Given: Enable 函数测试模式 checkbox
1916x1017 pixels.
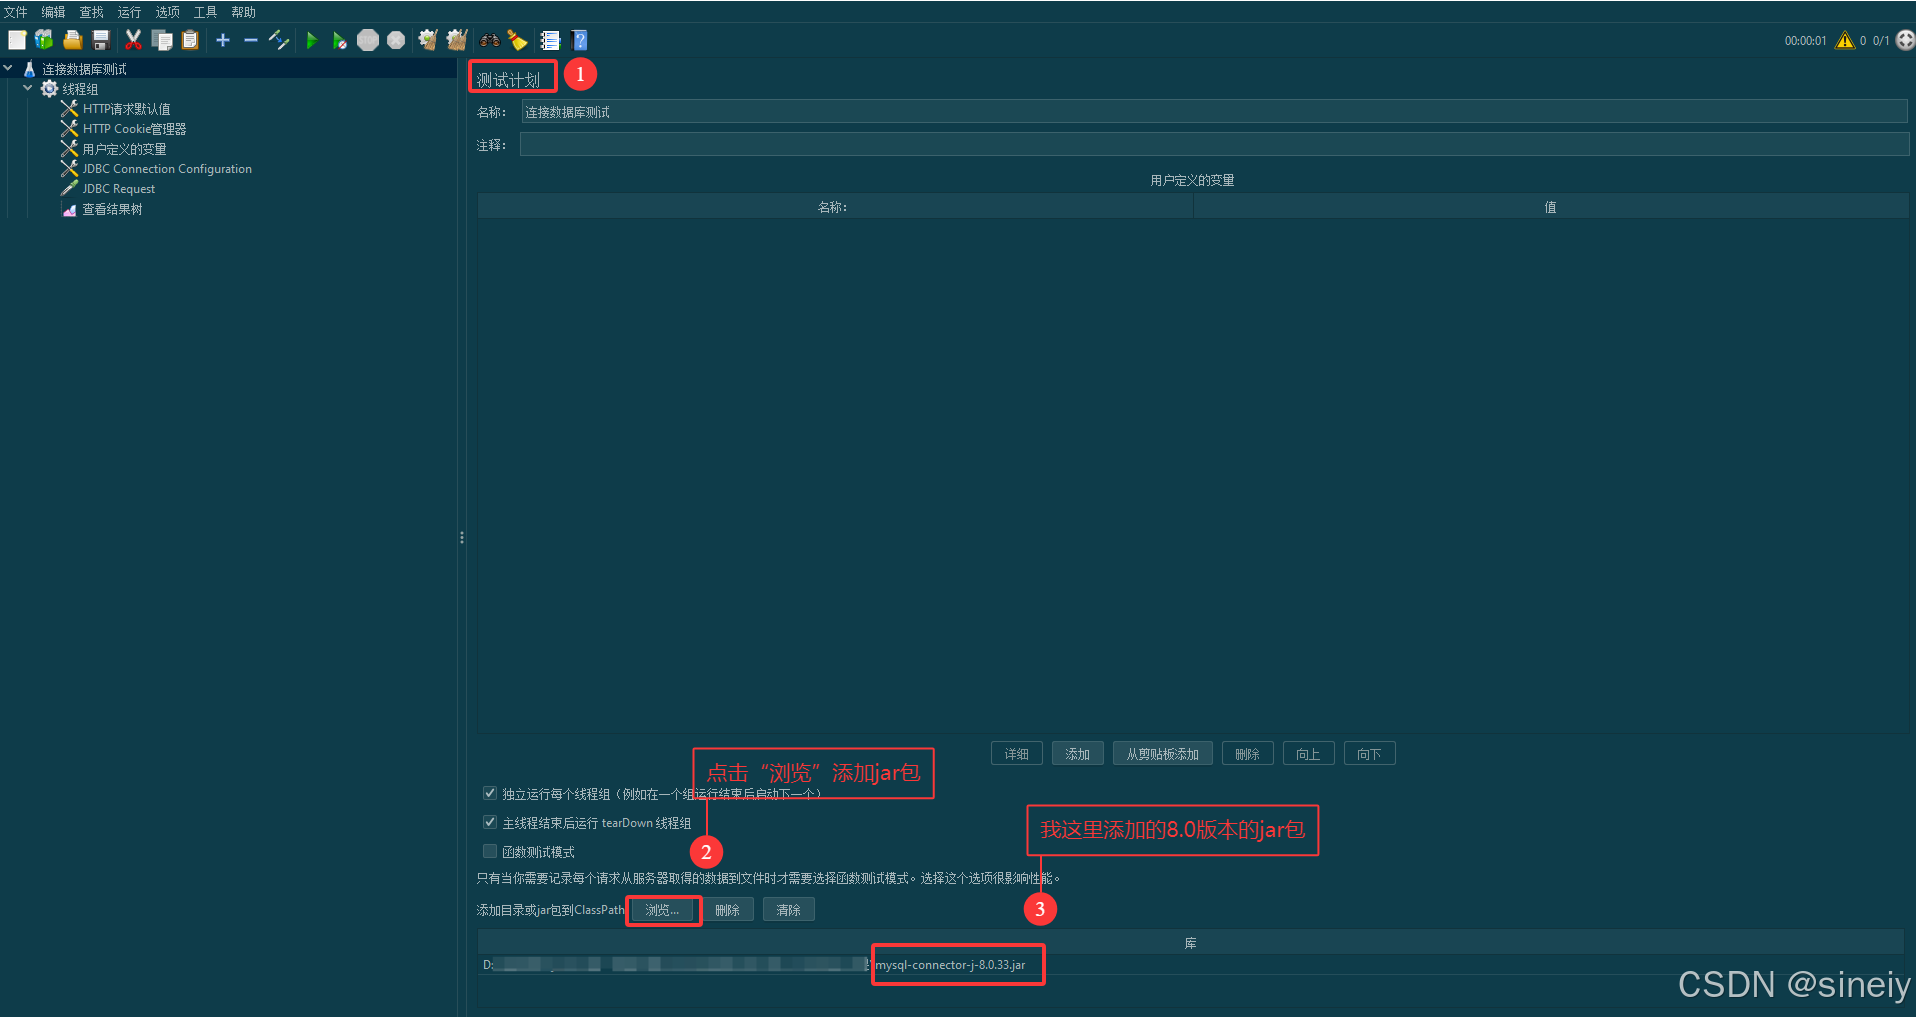Looking at the screenshot, I should 489,851.
